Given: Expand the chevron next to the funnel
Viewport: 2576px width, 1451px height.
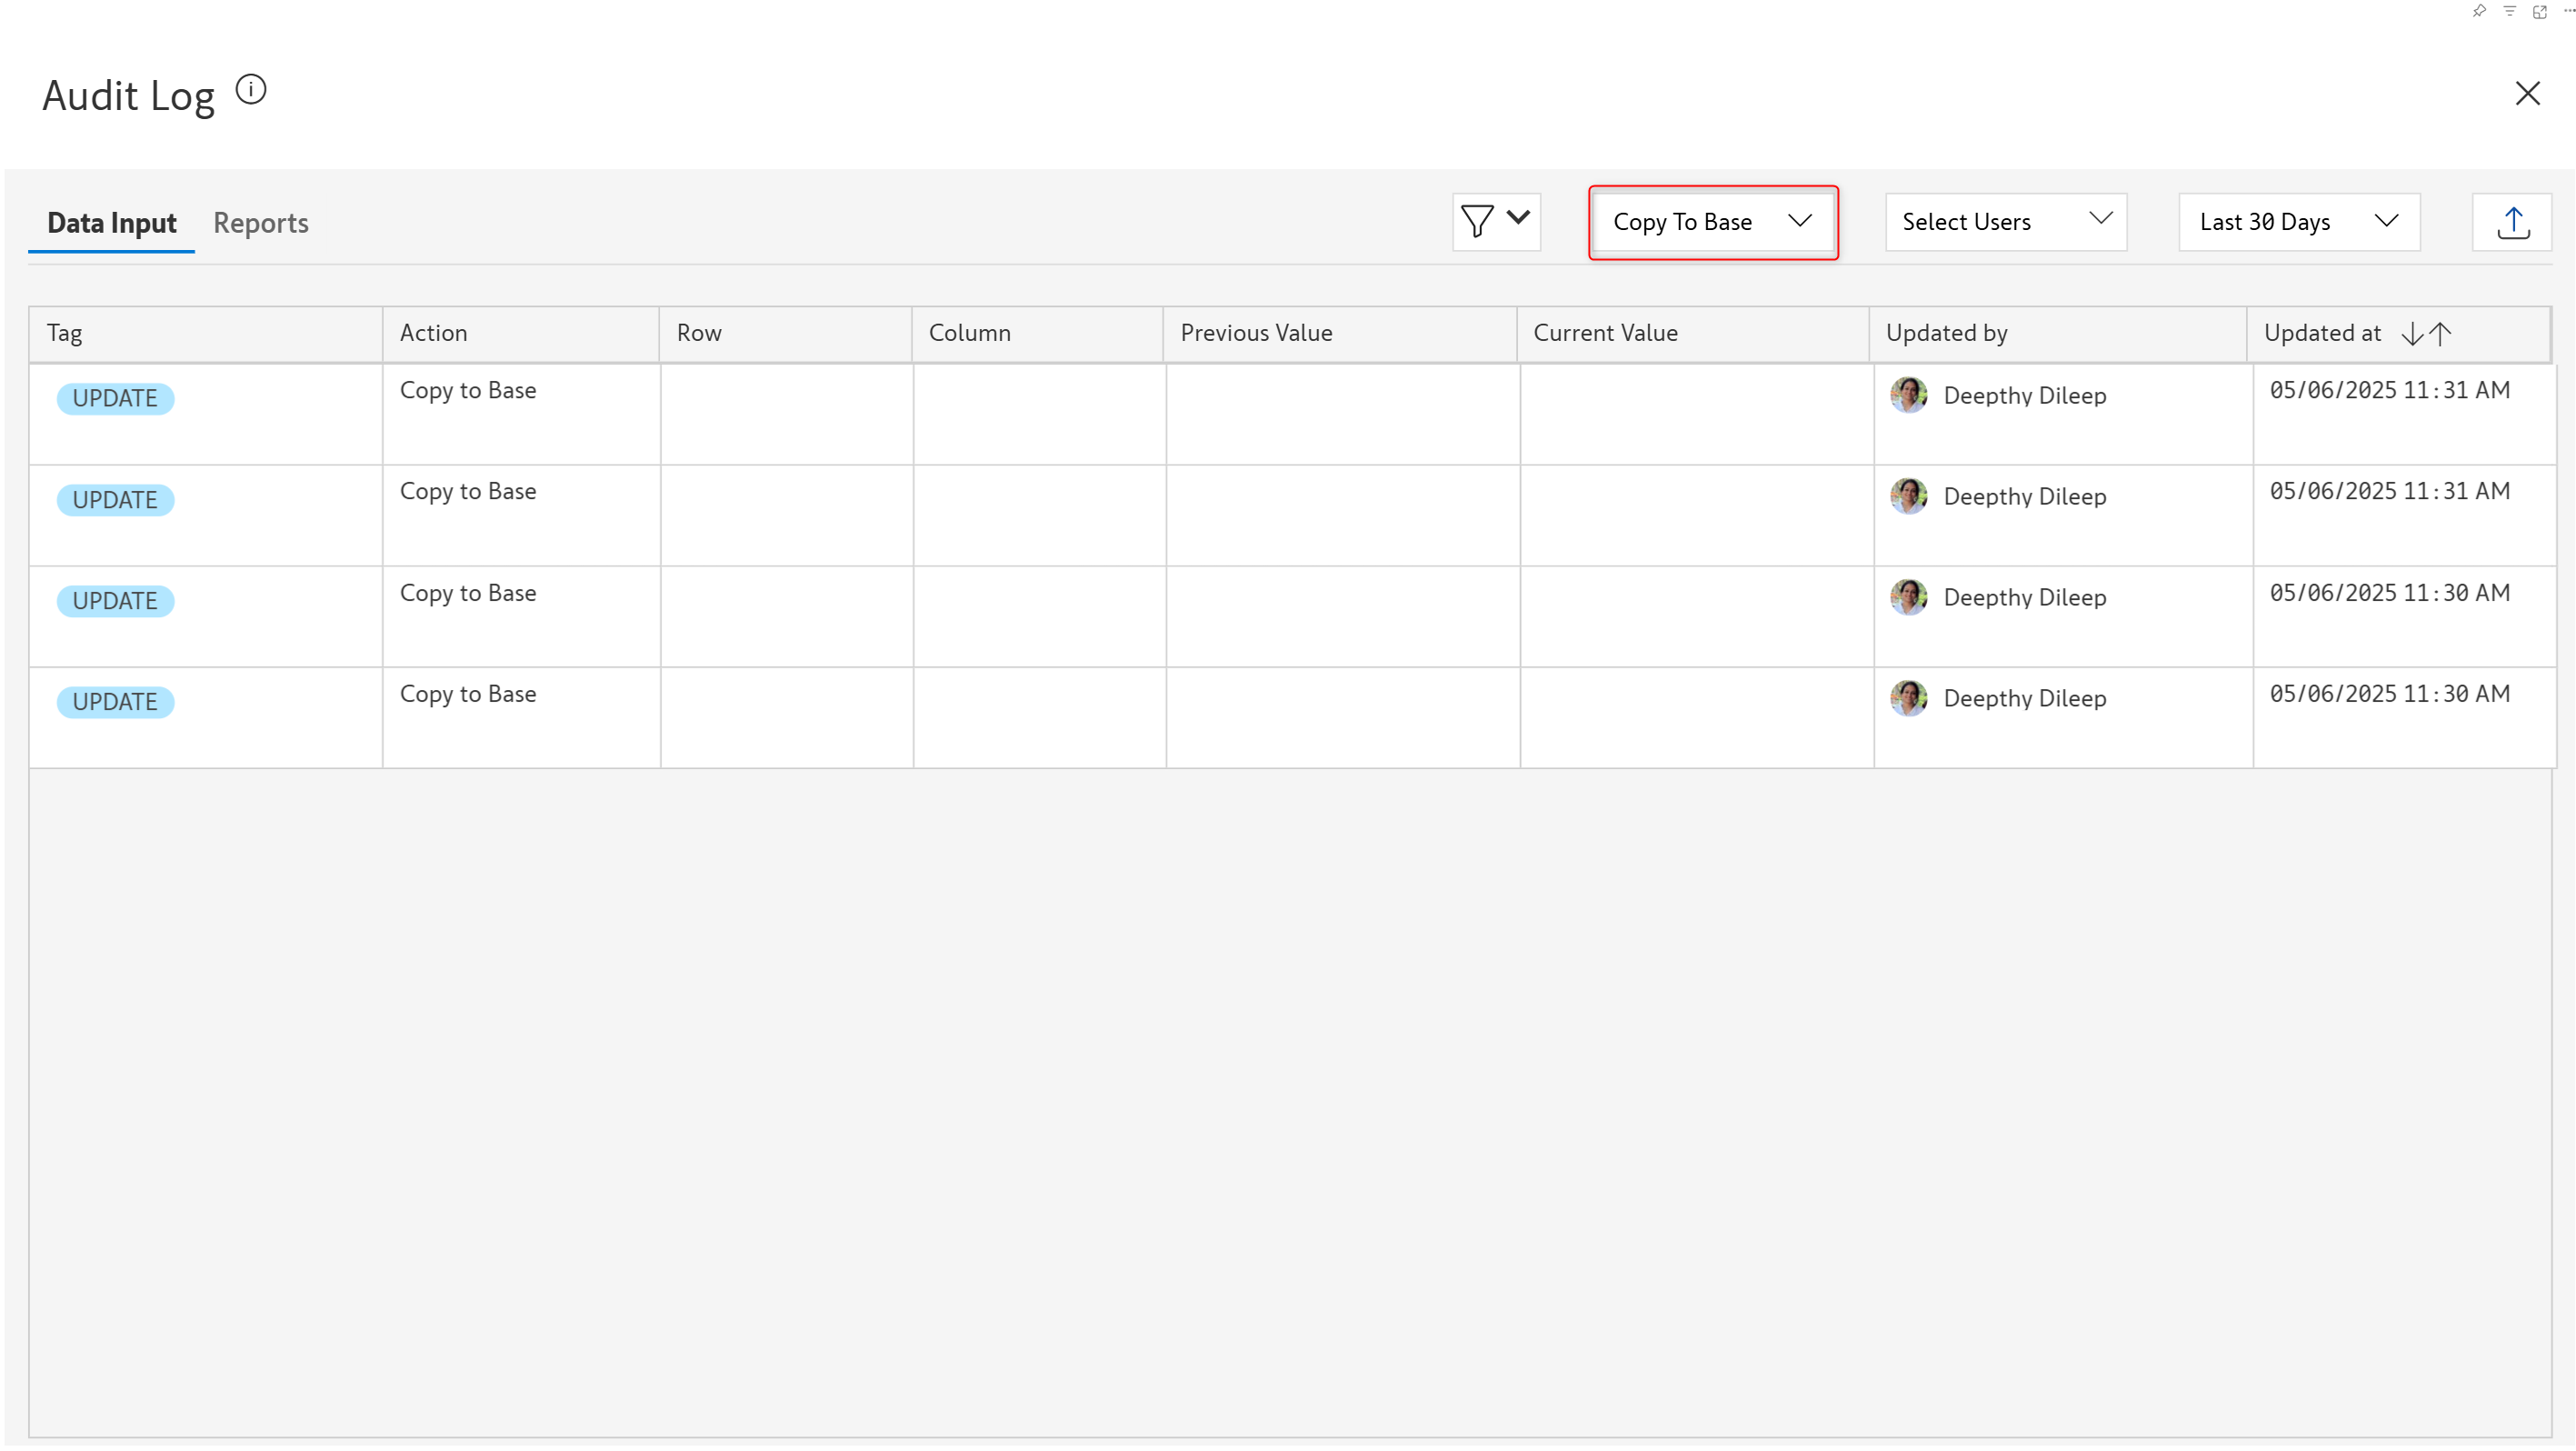Looking at the screenshot, I should click(1518, 217).
